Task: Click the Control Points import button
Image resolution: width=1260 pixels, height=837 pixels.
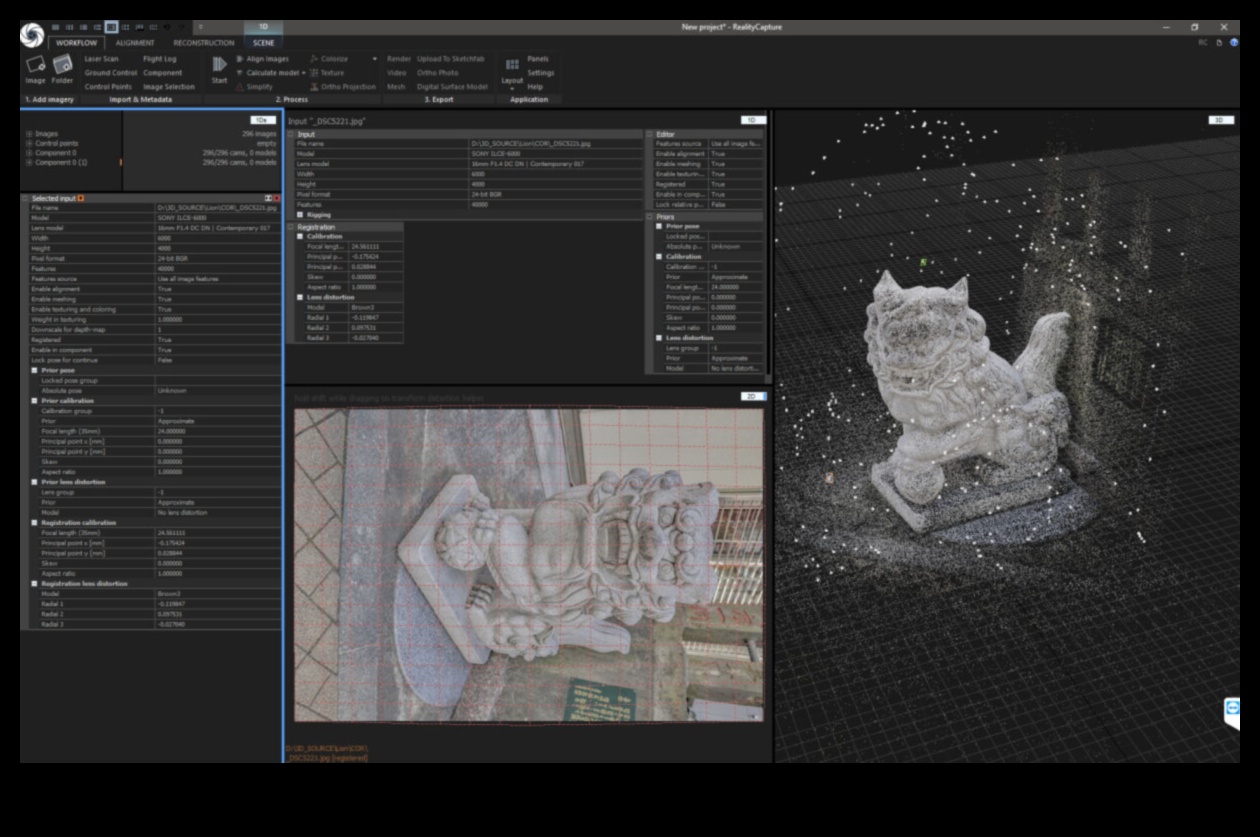Action: 108,87
